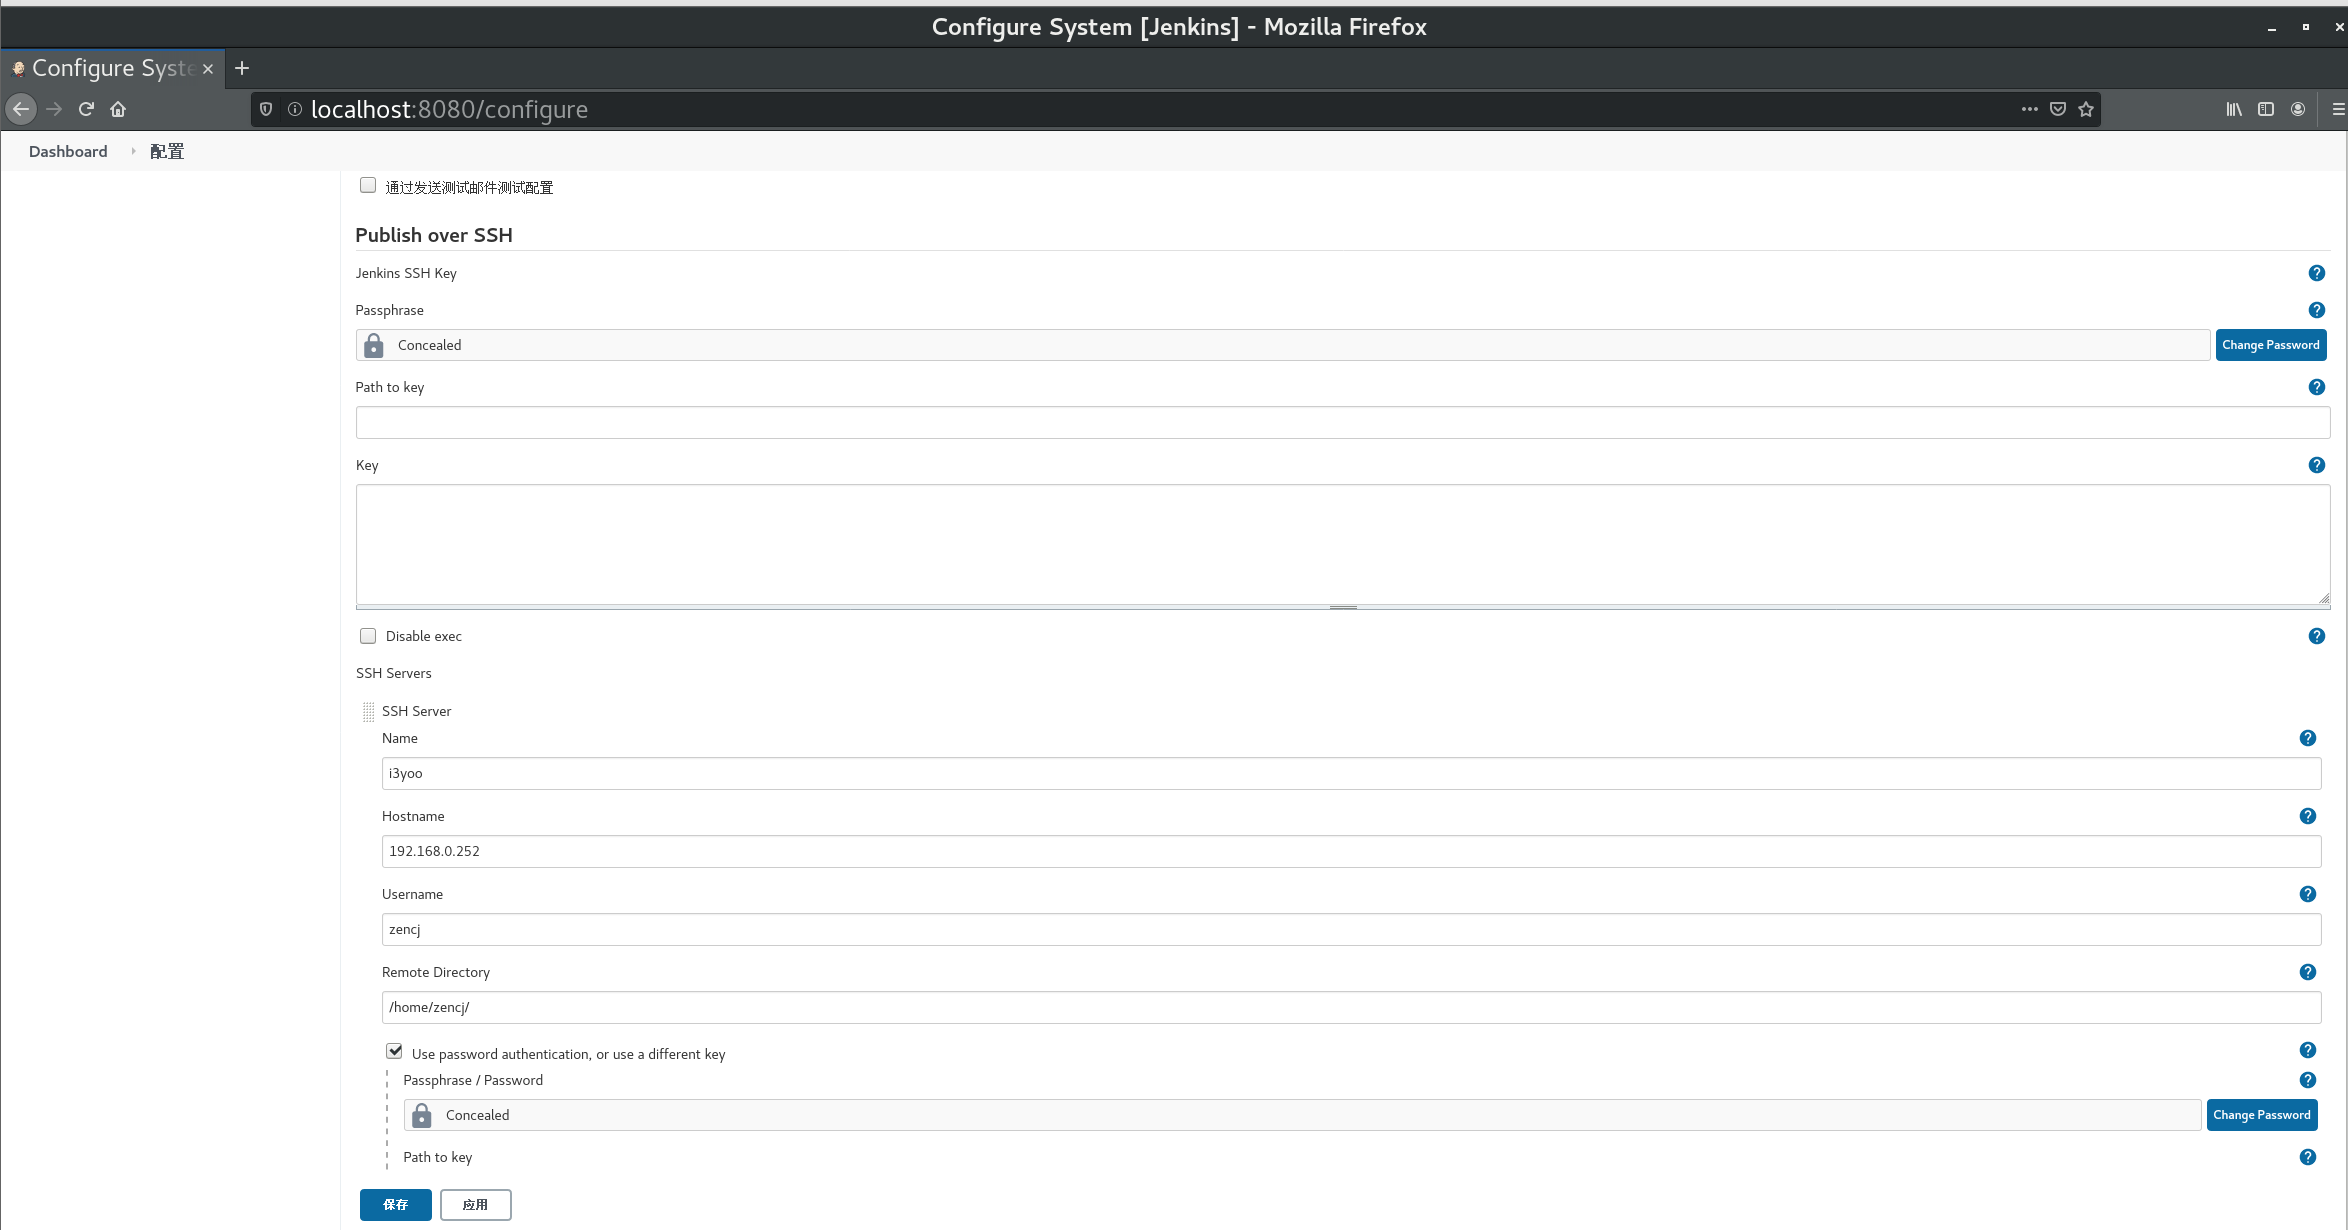Show help for top Path to key
Viewport: 2348px width, 1230px height.
coord(2316,387)
